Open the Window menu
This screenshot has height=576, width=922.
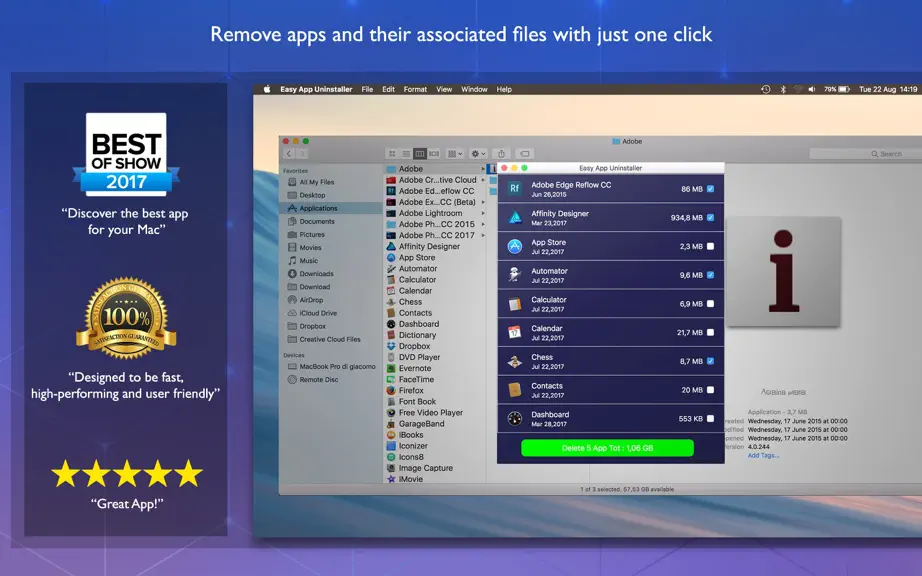point(474,89)
